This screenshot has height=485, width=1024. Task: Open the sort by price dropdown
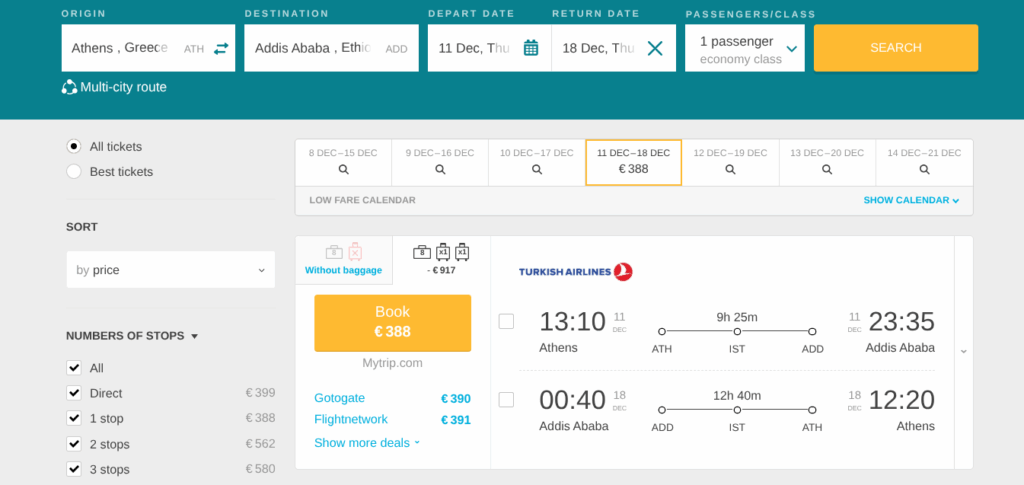point(170,270)
